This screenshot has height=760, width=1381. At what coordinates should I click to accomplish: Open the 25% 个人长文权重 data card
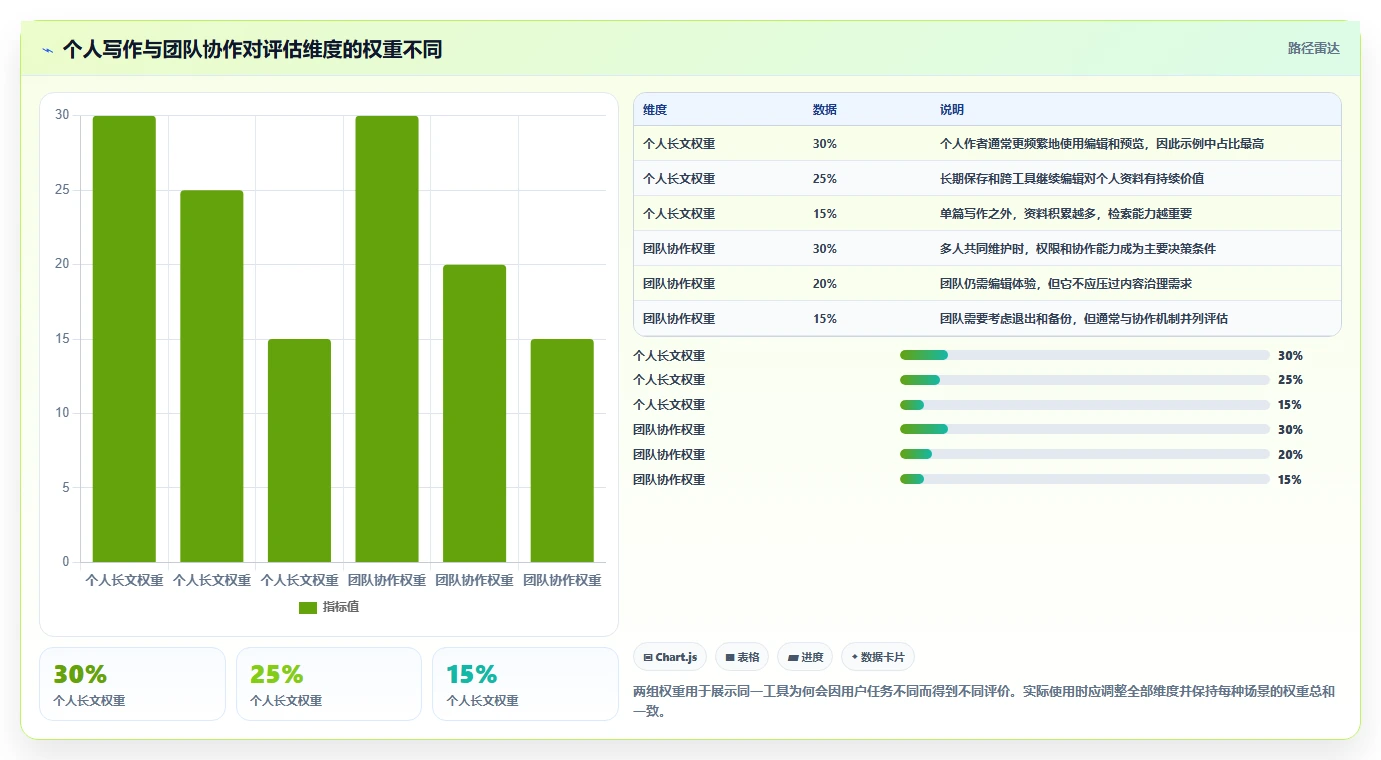(329, 684)
